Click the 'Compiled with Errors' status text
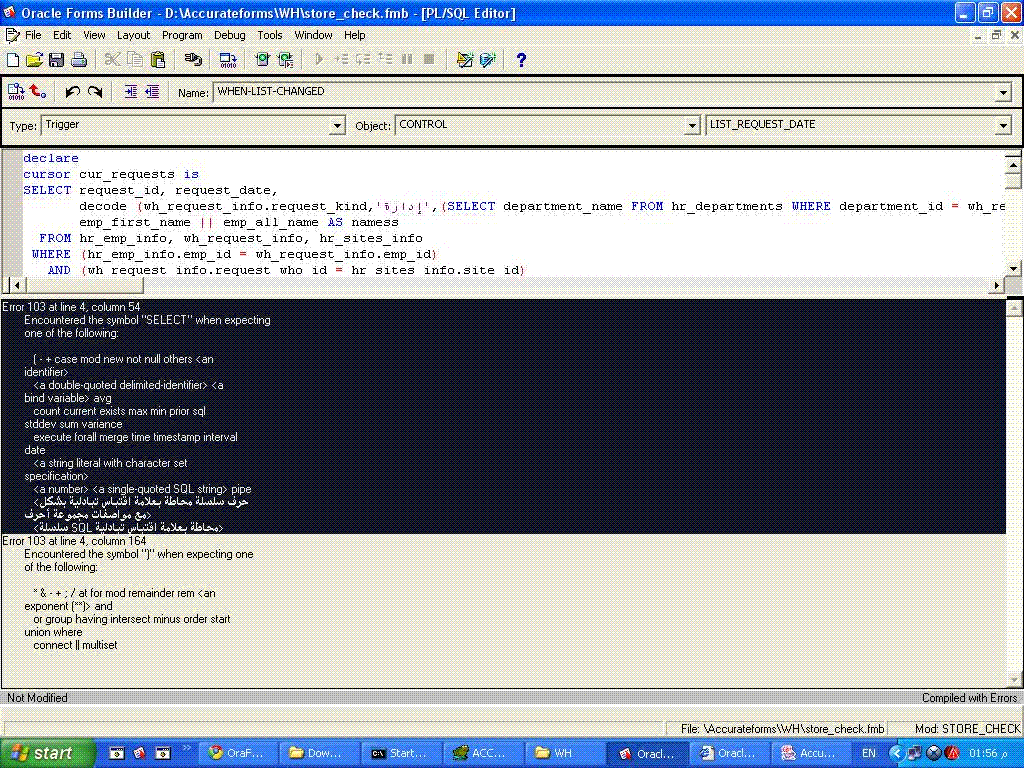Screen dimensions: 1024x768 (969, 698)
